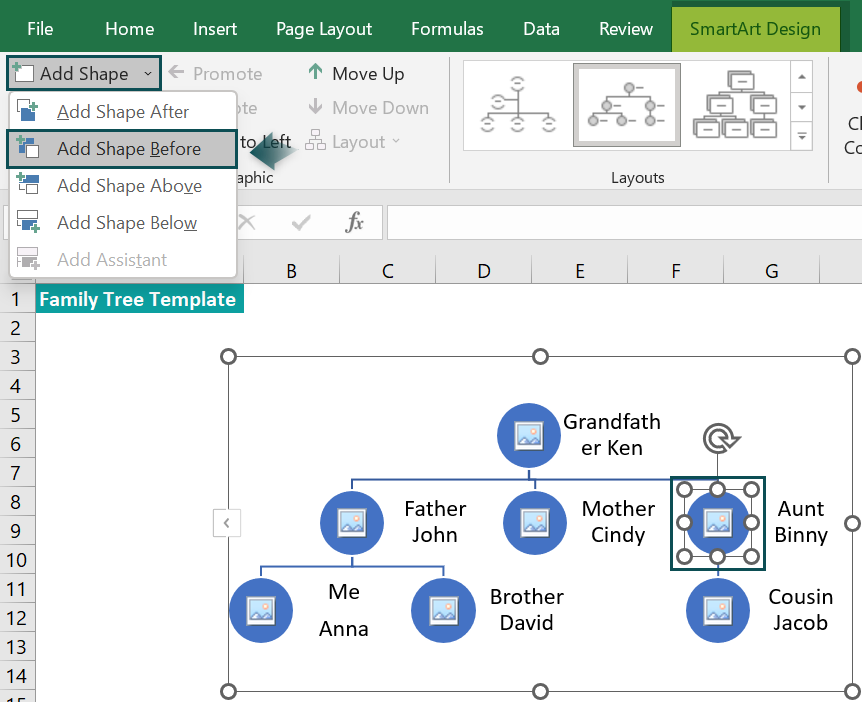The height and width of the screenshot is (702, 862).
Task: Select the SmartArt Design tab
Action: 755,29
